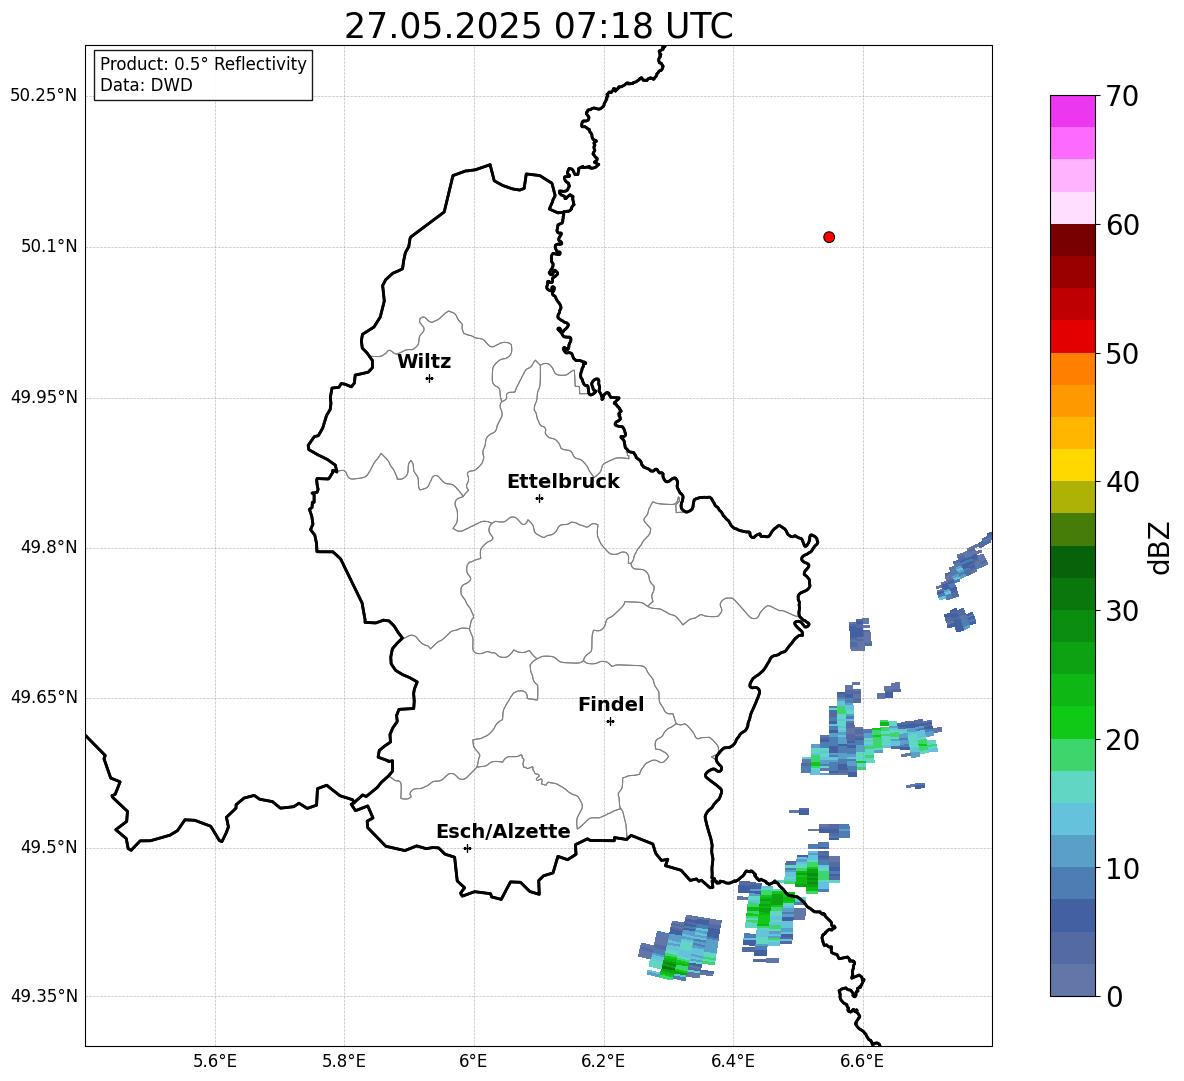Click the 6.6°E longitude label
This screenshot has width=1184, height=1081.
coord(862,1061)
